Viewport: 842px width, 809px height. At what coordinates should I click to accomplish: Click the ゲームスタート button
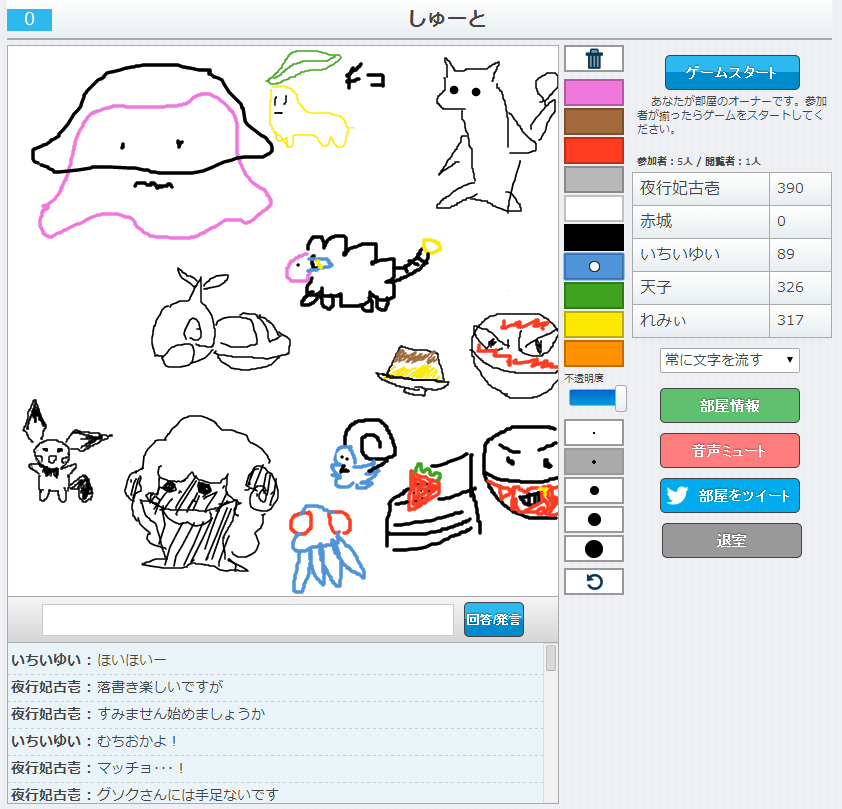pyautogui.click(x=732, y=72)
